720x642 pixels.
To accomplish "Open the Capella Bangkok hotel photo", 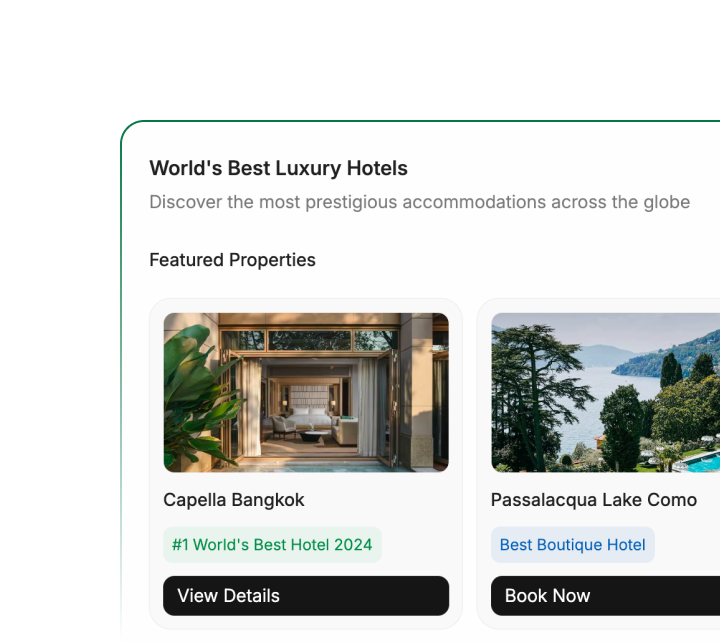I will 306,392.
